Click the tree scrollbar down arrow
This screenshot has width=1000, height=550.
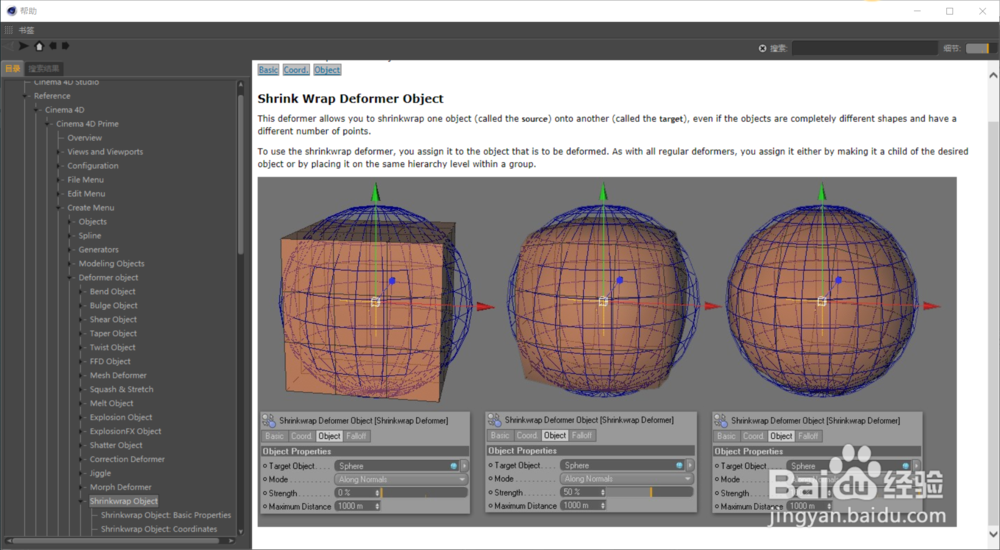240,531
